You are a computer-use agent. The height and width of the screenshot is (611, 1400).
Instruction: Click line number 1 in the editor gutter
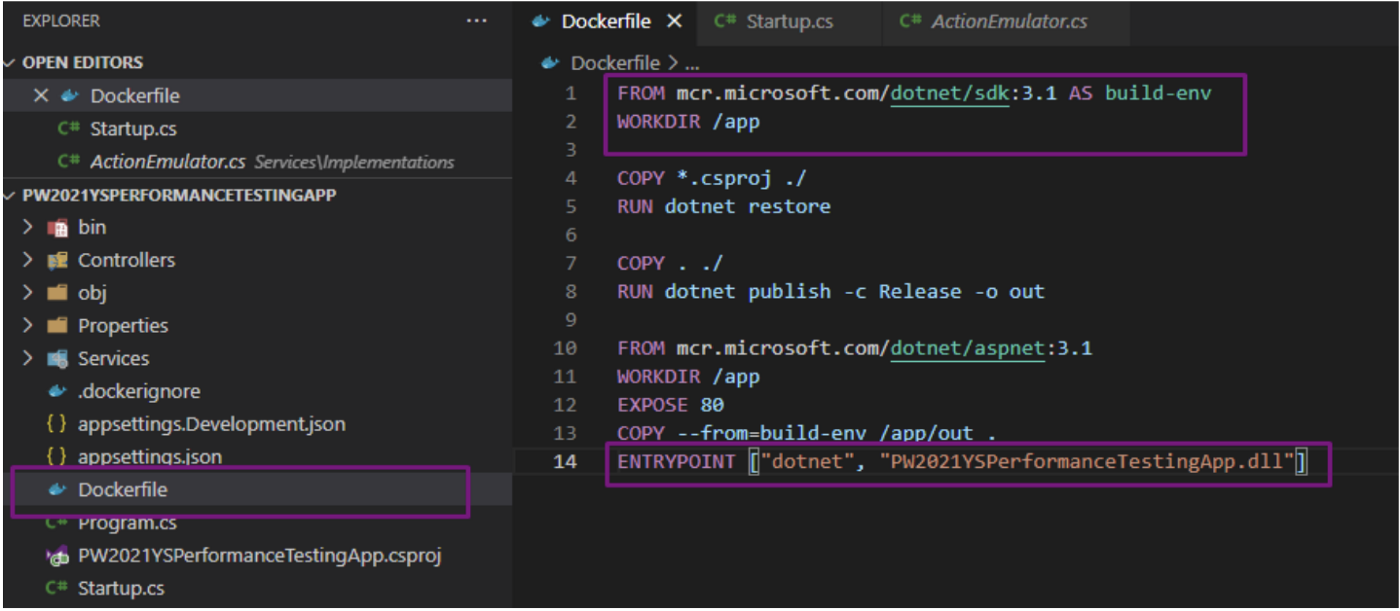tap(571, 94)
